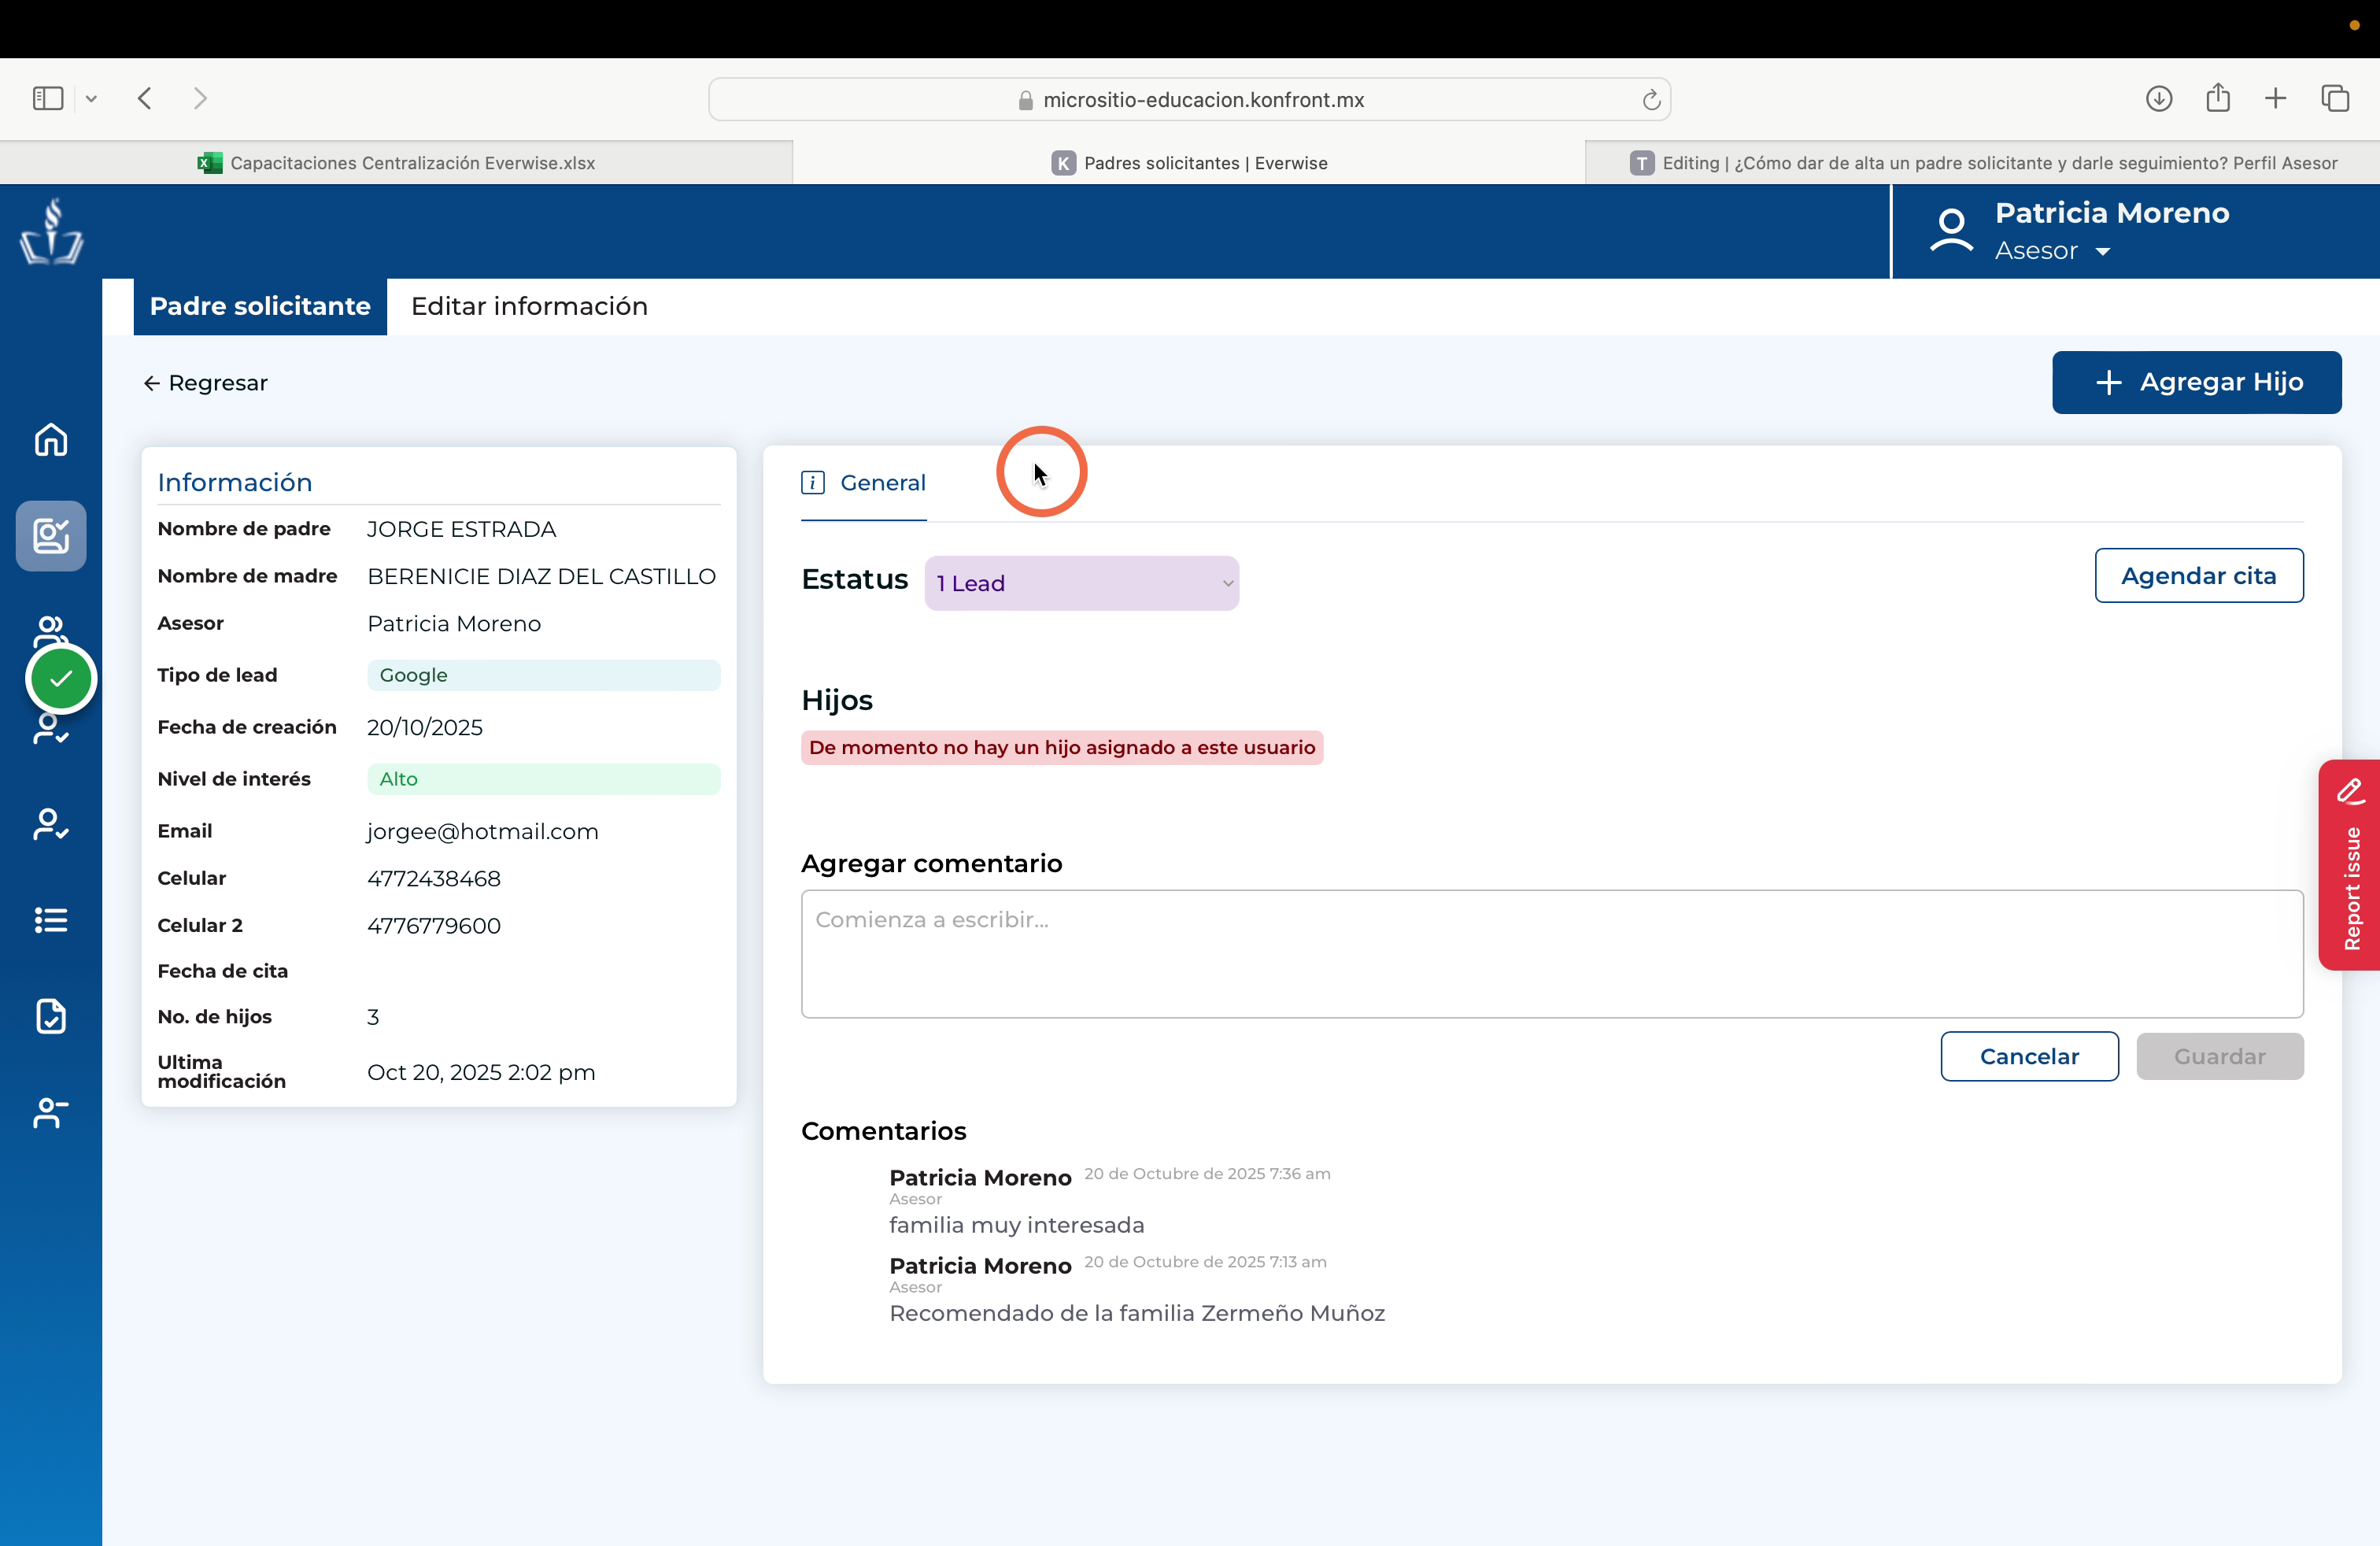This screenshot has height=1546, width=2380.
Task: Click the Agregar Hijo button
Action: tap(2197, 382)
